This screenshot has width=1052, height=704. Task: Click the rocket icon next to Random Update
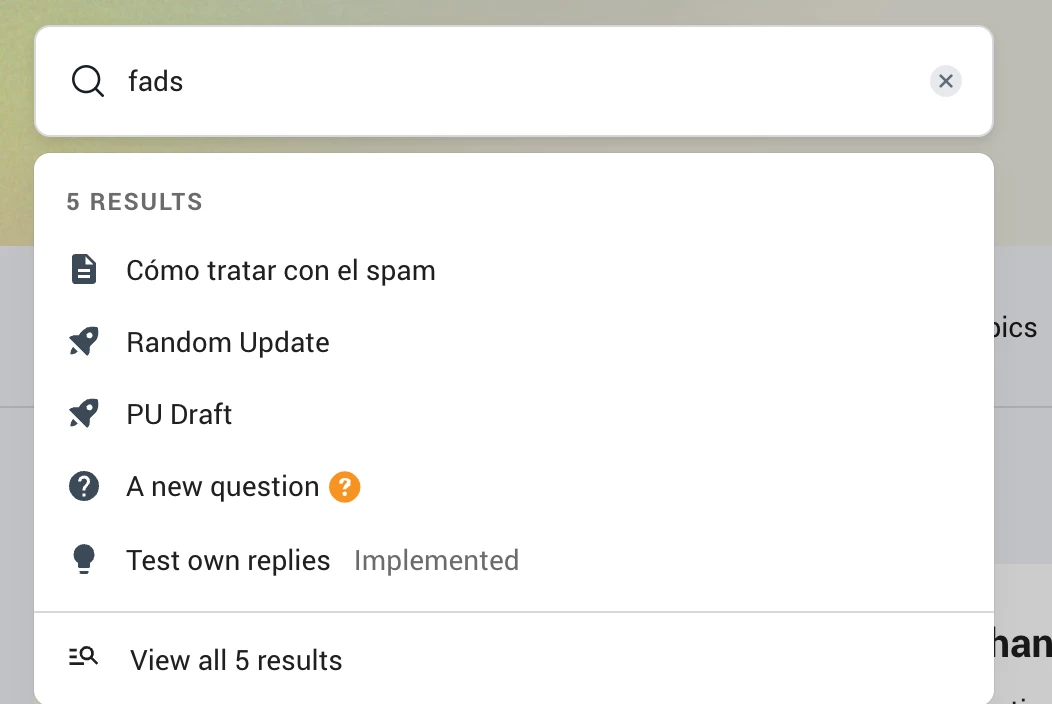click(x=84, y=342)
